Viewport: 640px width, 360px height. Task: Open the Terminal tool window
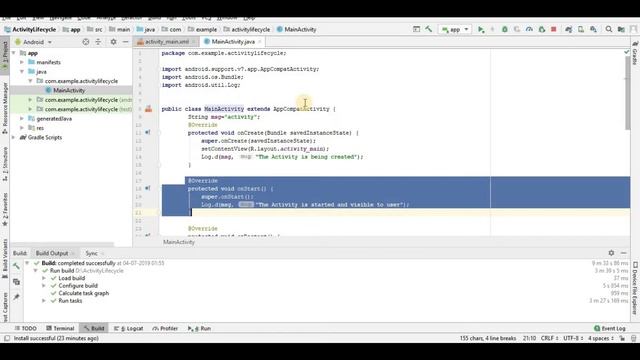click(60, 328)
